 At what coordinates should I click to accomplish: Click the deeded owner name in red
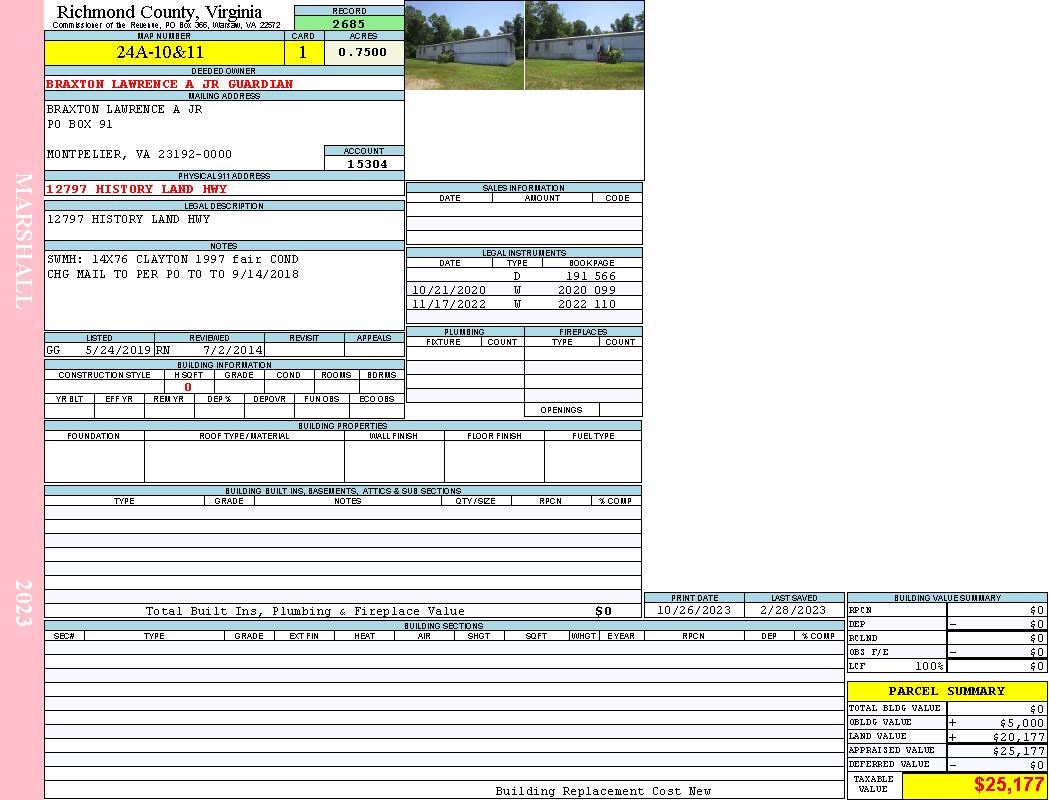(170, 84)
